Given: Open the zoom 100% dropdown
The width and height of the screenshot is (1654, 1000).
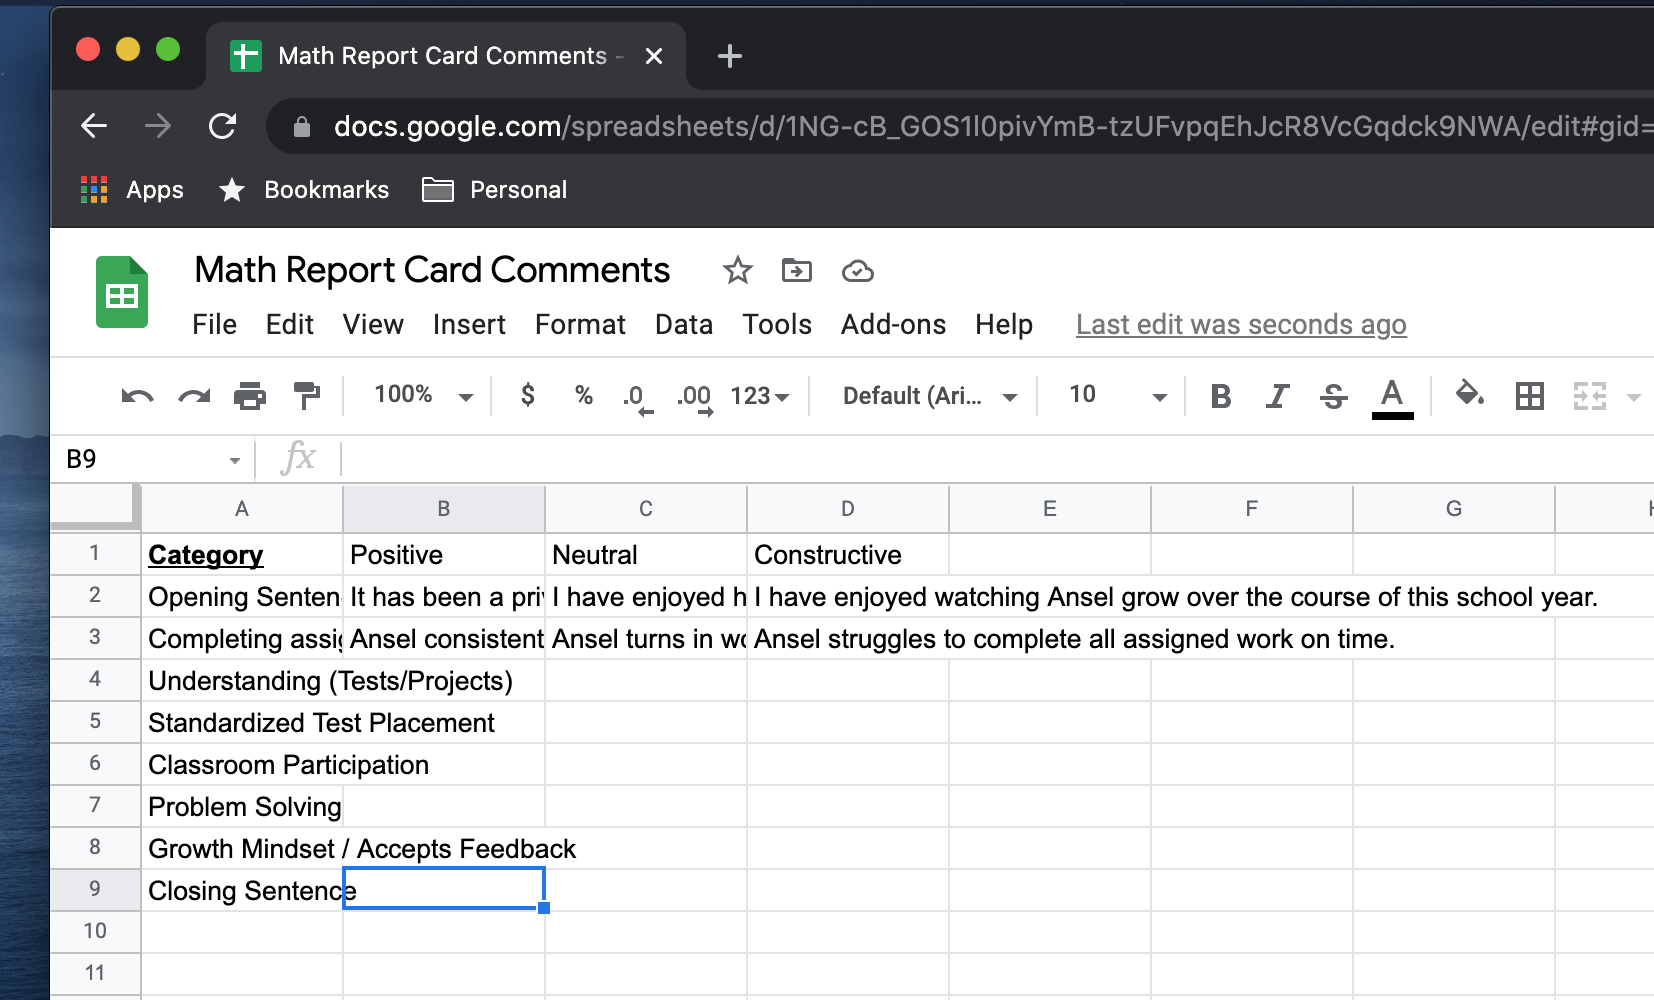Looking at the screenshot, I should pos(424,395).
